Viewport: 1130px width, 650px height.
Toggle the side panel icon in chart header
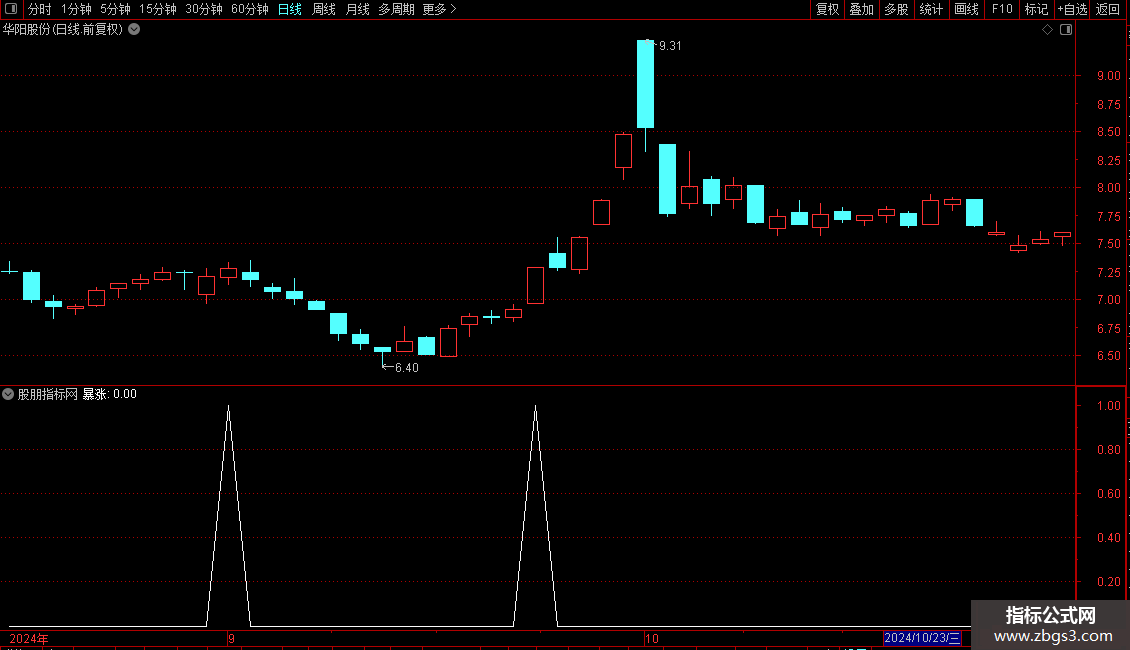coord(1066,30)
